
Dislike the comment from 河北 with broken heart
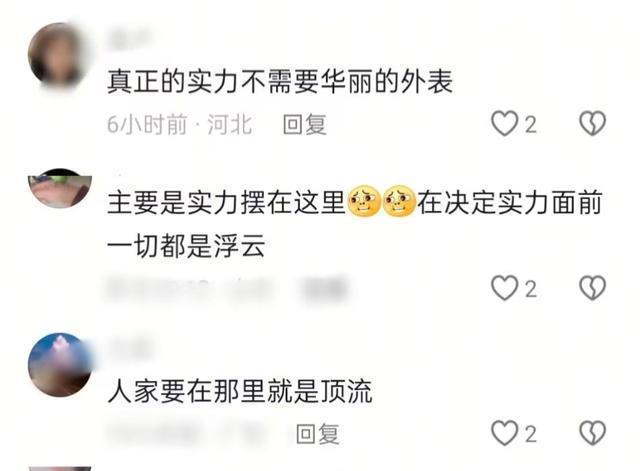(x=593, y=124)
